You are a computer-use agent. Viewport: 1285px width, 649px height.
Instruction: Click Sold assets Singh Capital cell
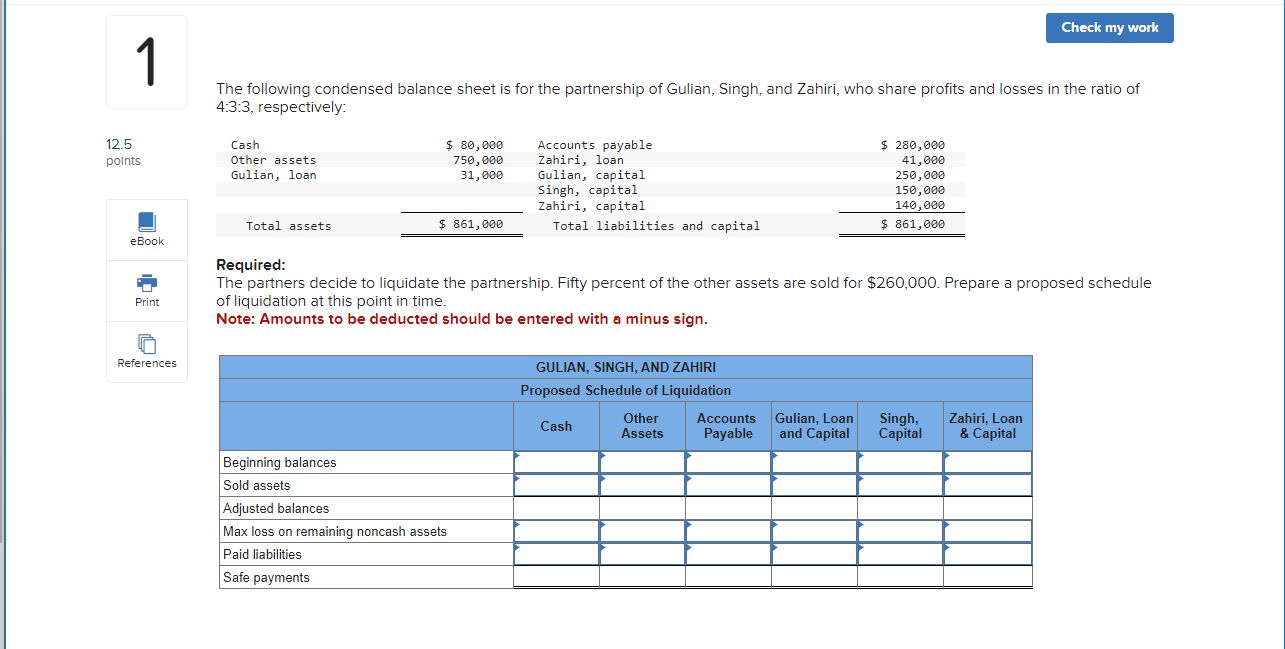pyautogui.click(x=899, y=485)
